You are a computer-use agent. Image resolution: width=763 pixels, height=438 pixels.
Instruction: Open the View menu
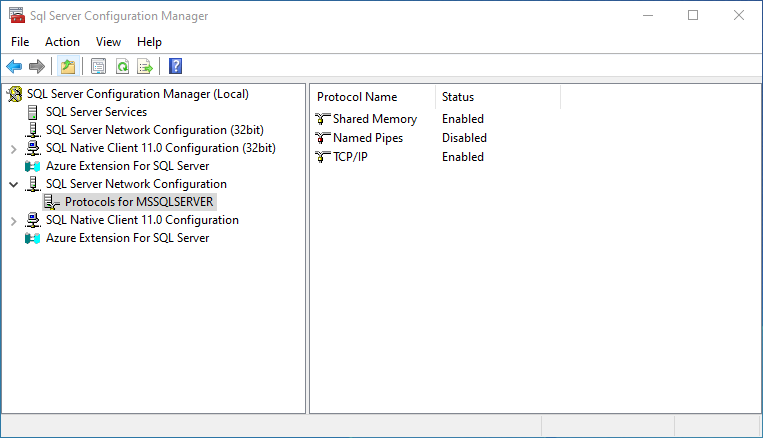click(x=108, y=42)
